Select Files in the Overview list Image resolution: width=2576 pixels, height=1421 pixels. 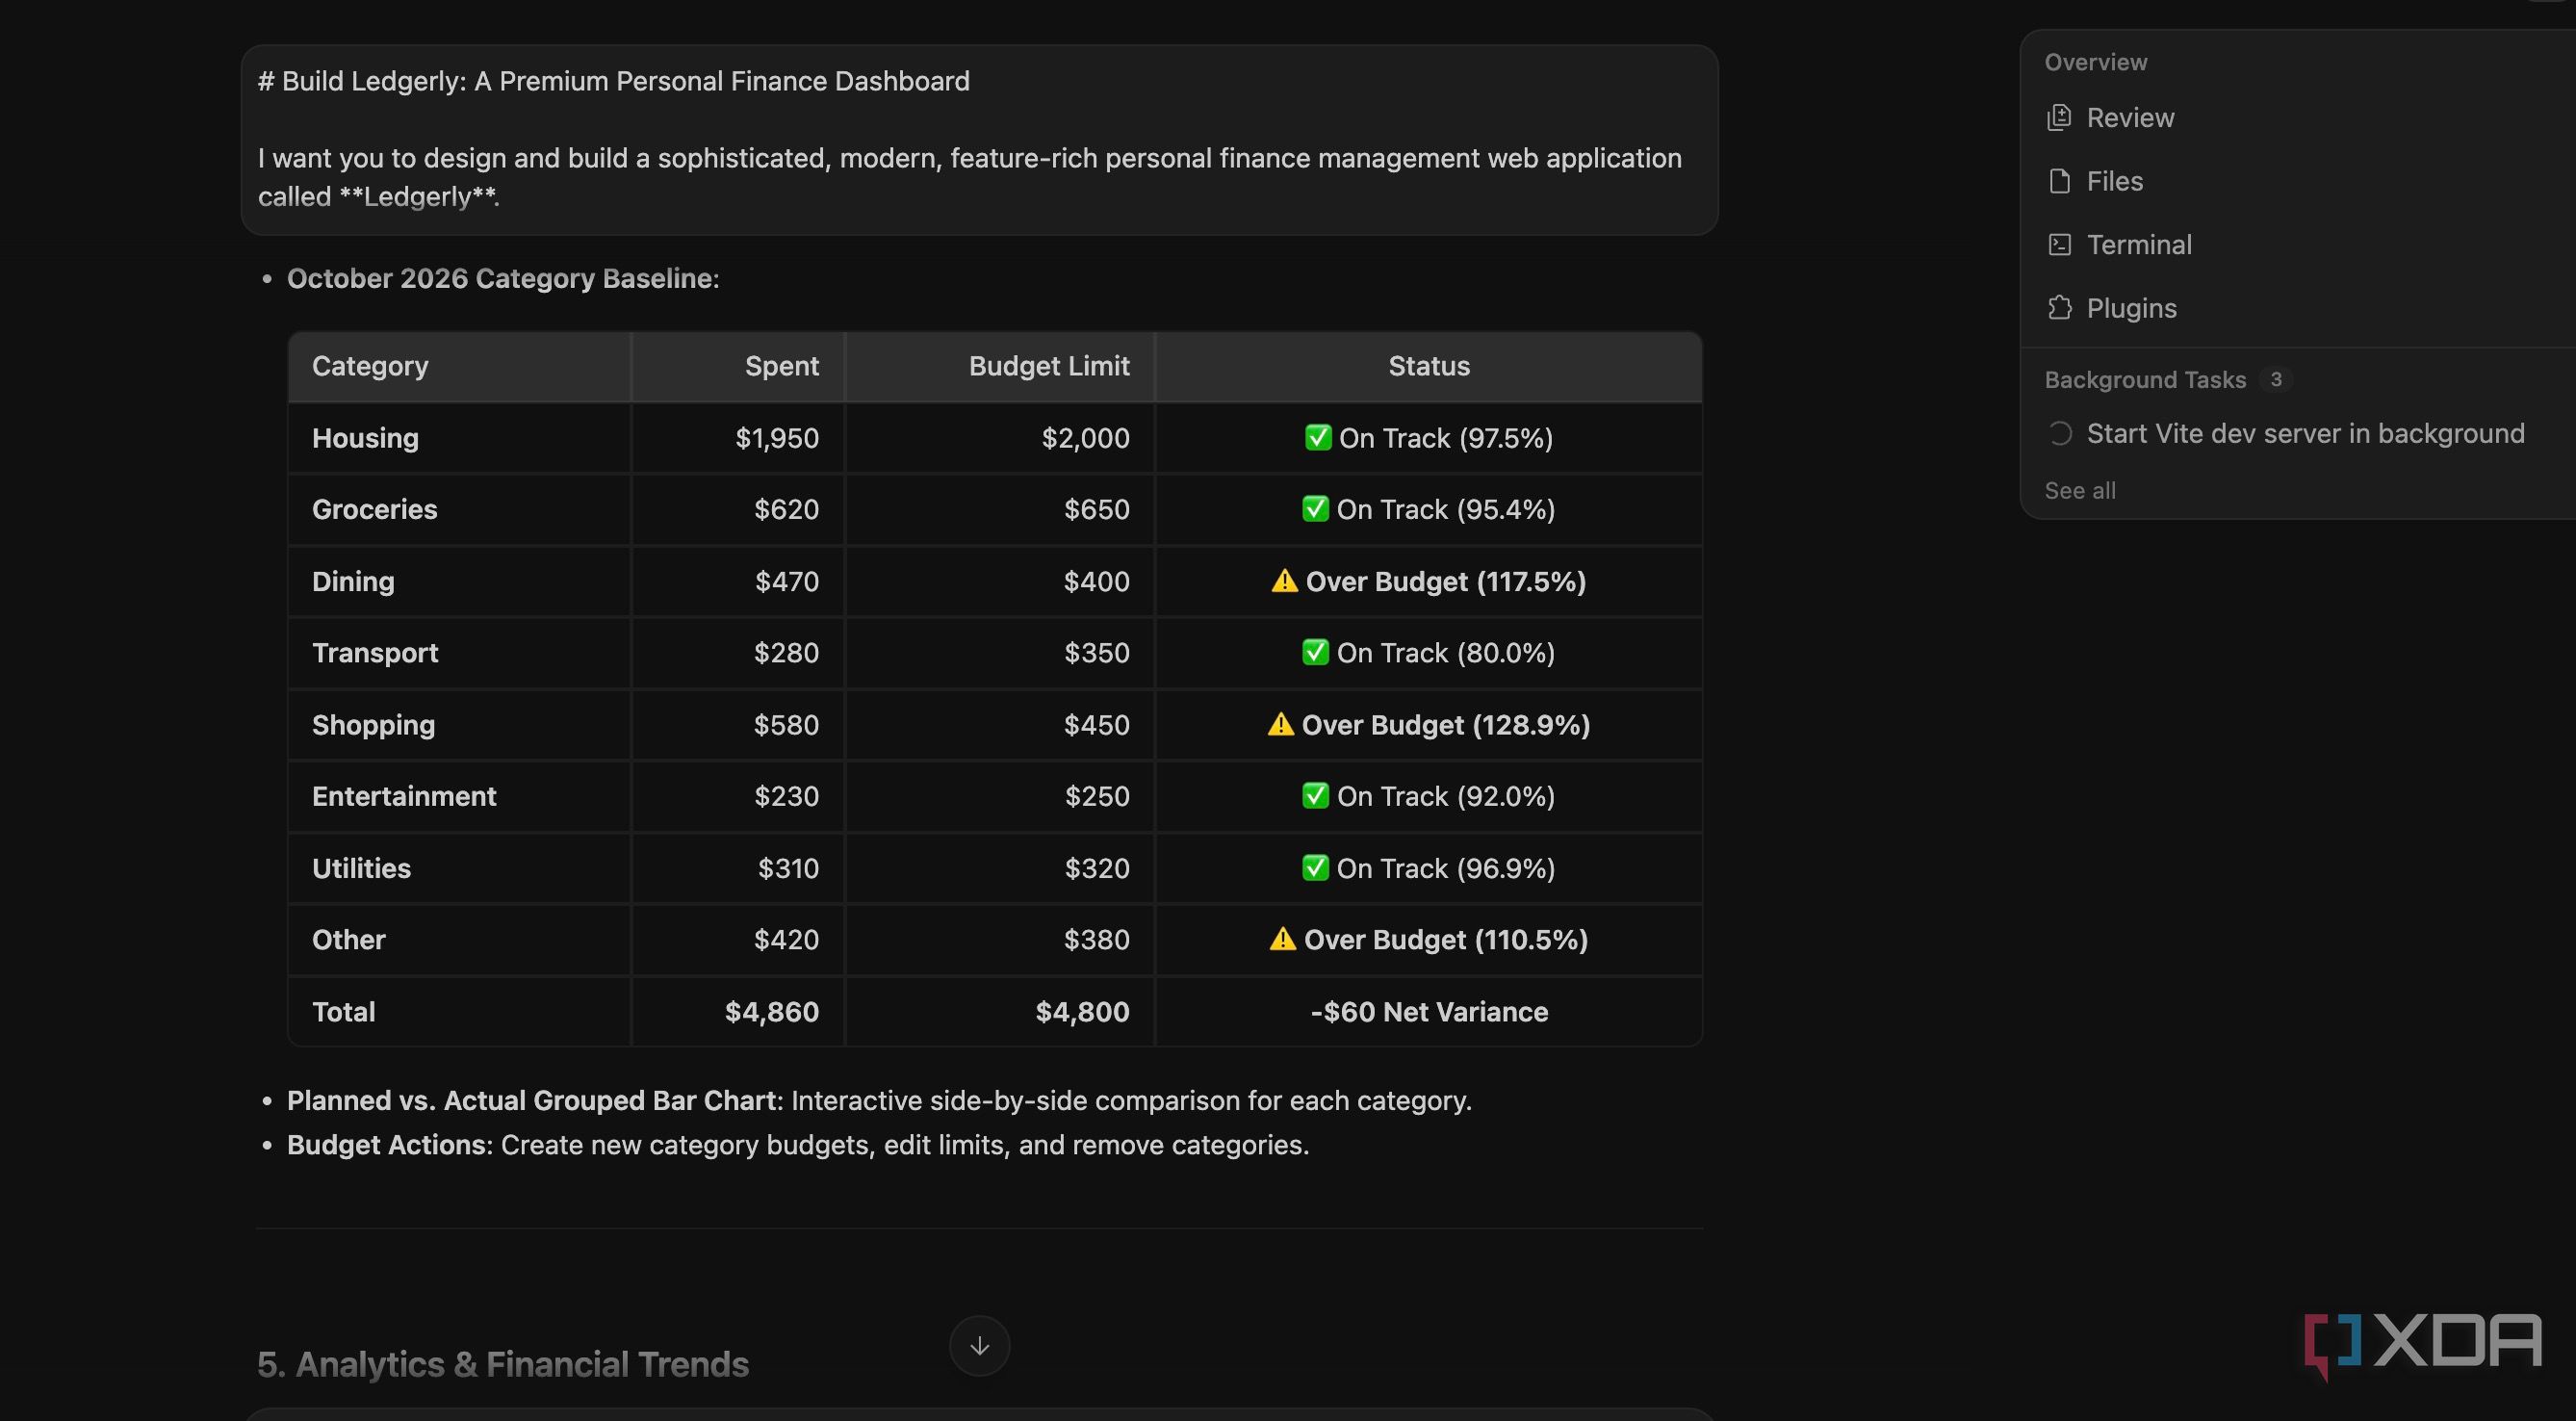click(2114, 181)
